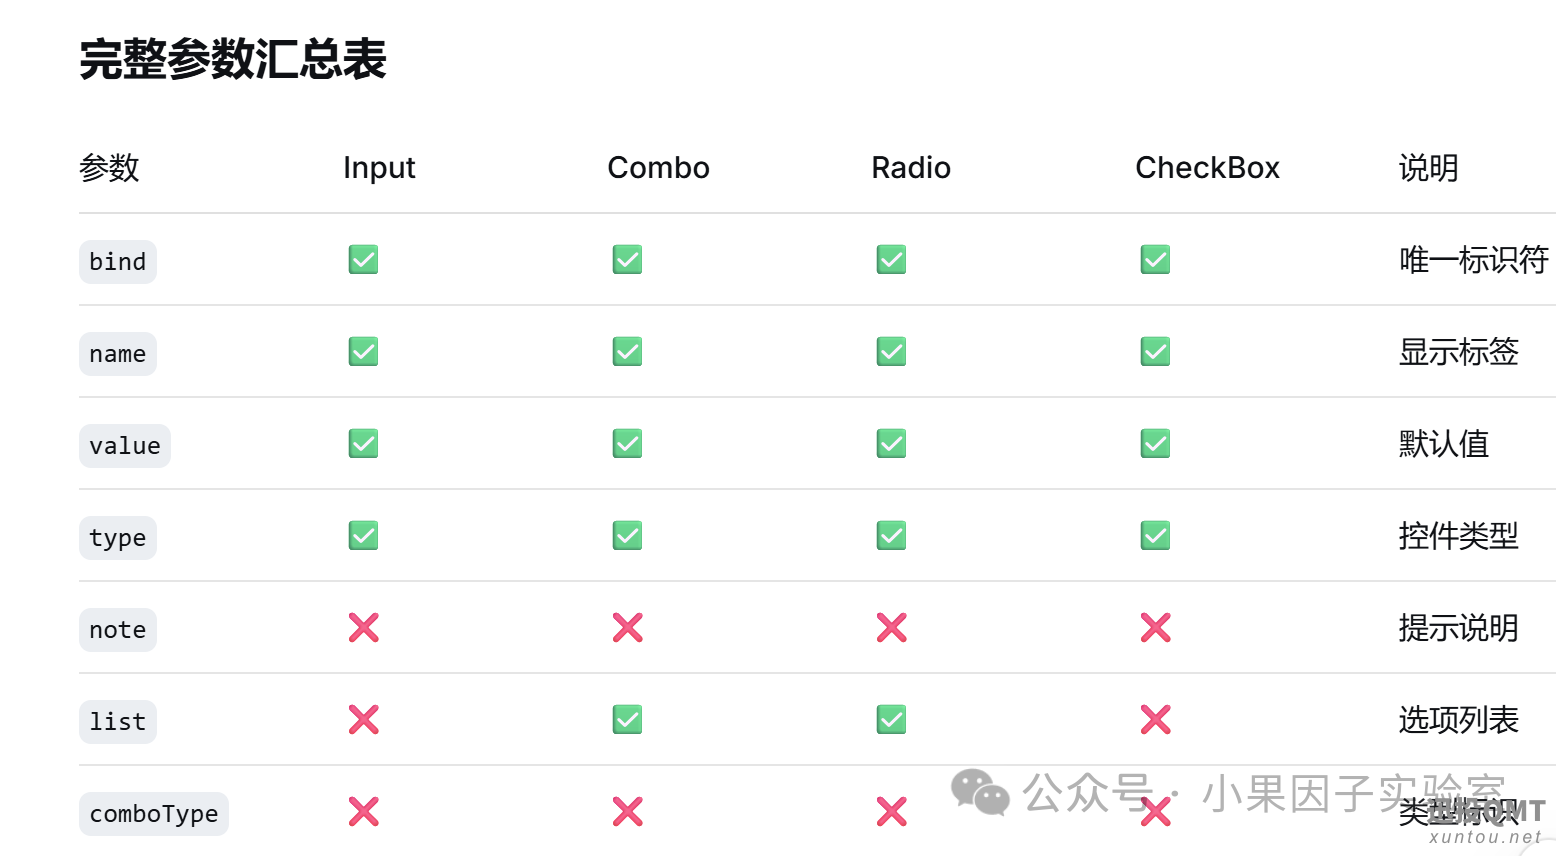
Task: Select the comboType parameter code tag
Action: point(154,814)
